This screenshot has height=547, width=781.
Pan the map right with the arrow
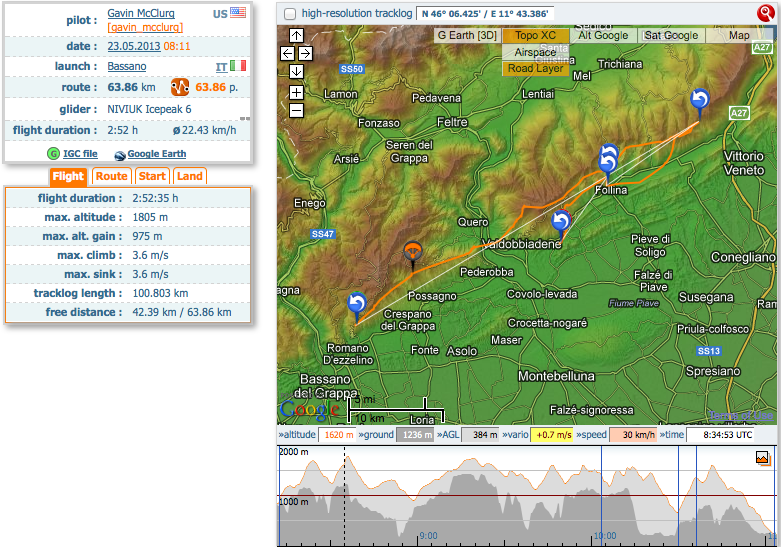click(x=305, y=53)
